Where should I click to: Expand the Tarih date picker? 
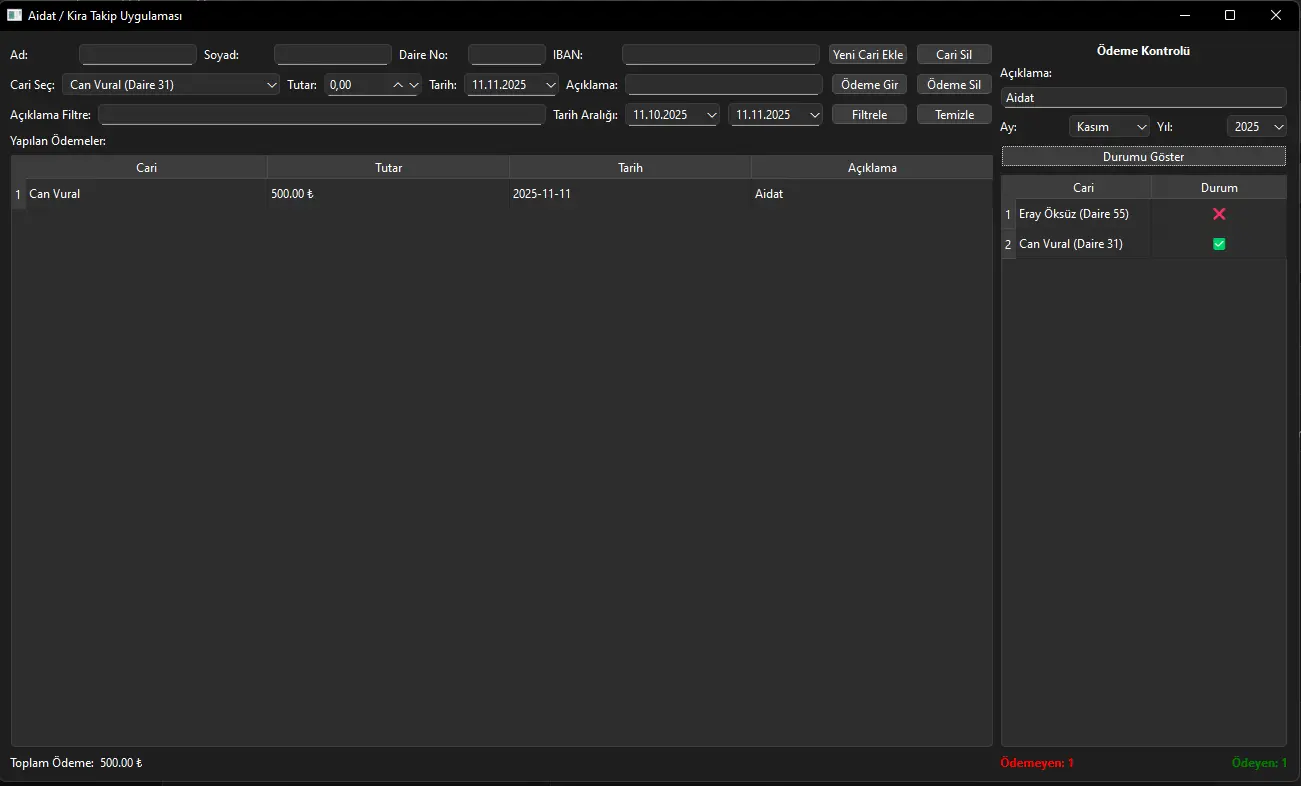550,85
